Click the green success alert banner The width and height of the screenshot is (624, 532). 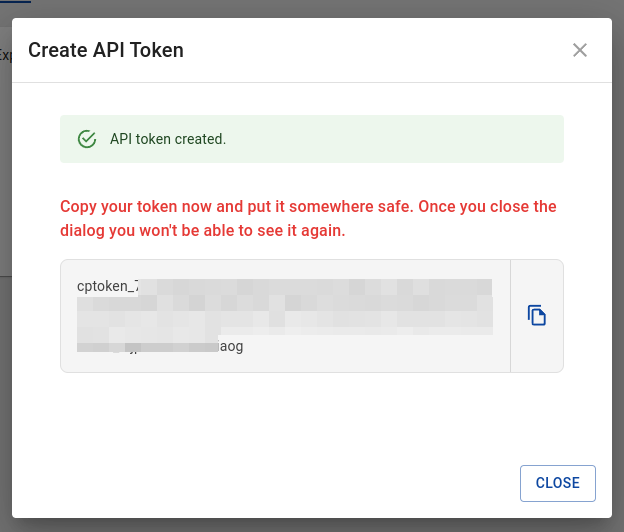tap(312, 139)
